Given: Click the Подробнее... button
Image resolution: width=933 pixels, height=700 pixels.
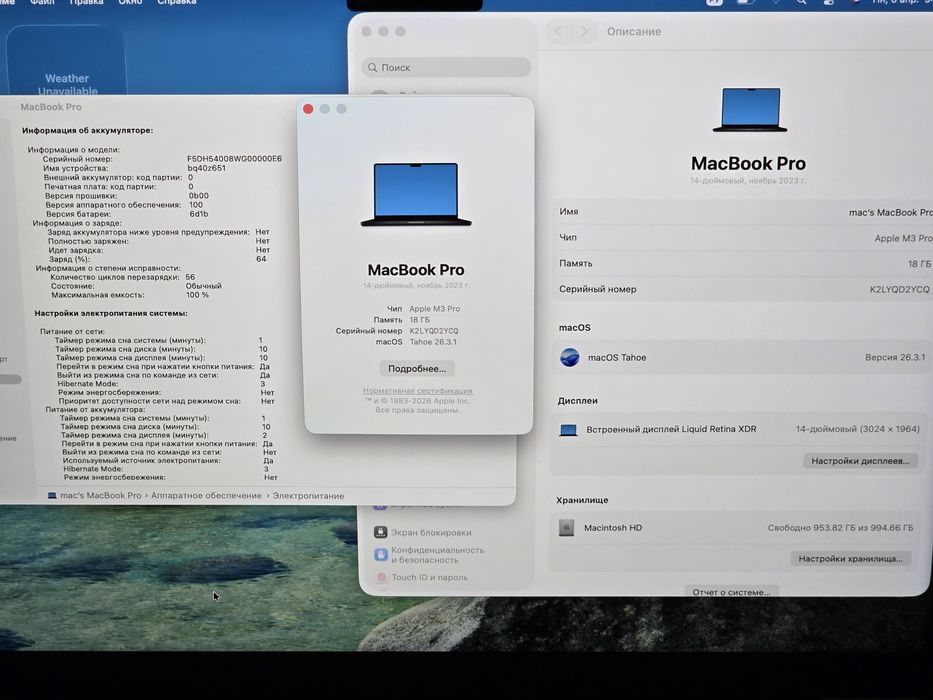Looking at the screenshot, I should 417,368.
